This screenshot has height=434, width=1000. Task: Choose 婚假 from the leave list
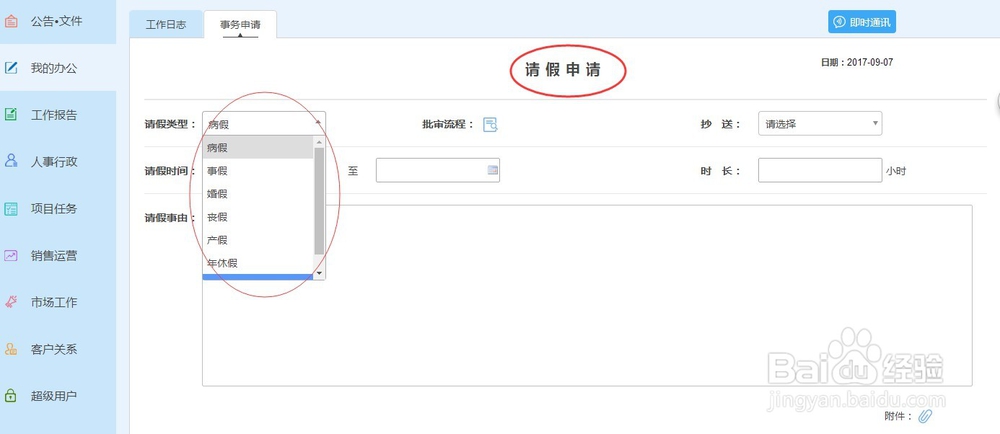[x=258, y=194]
